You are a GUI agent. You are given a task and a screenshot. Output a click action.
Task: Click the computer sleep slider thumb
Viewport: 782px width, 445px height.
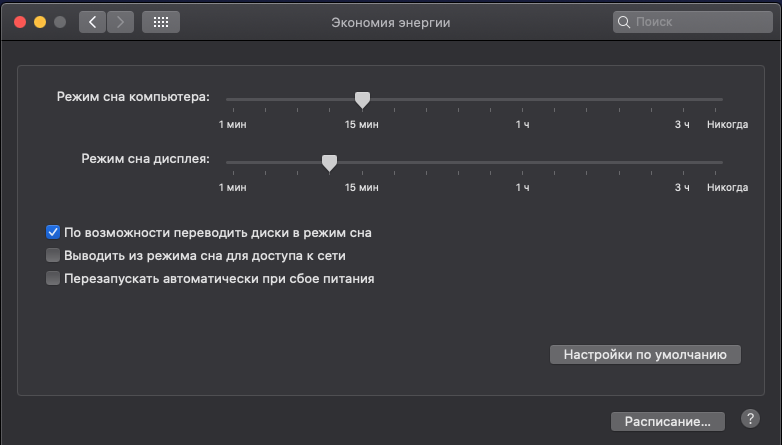pos(363,99)
